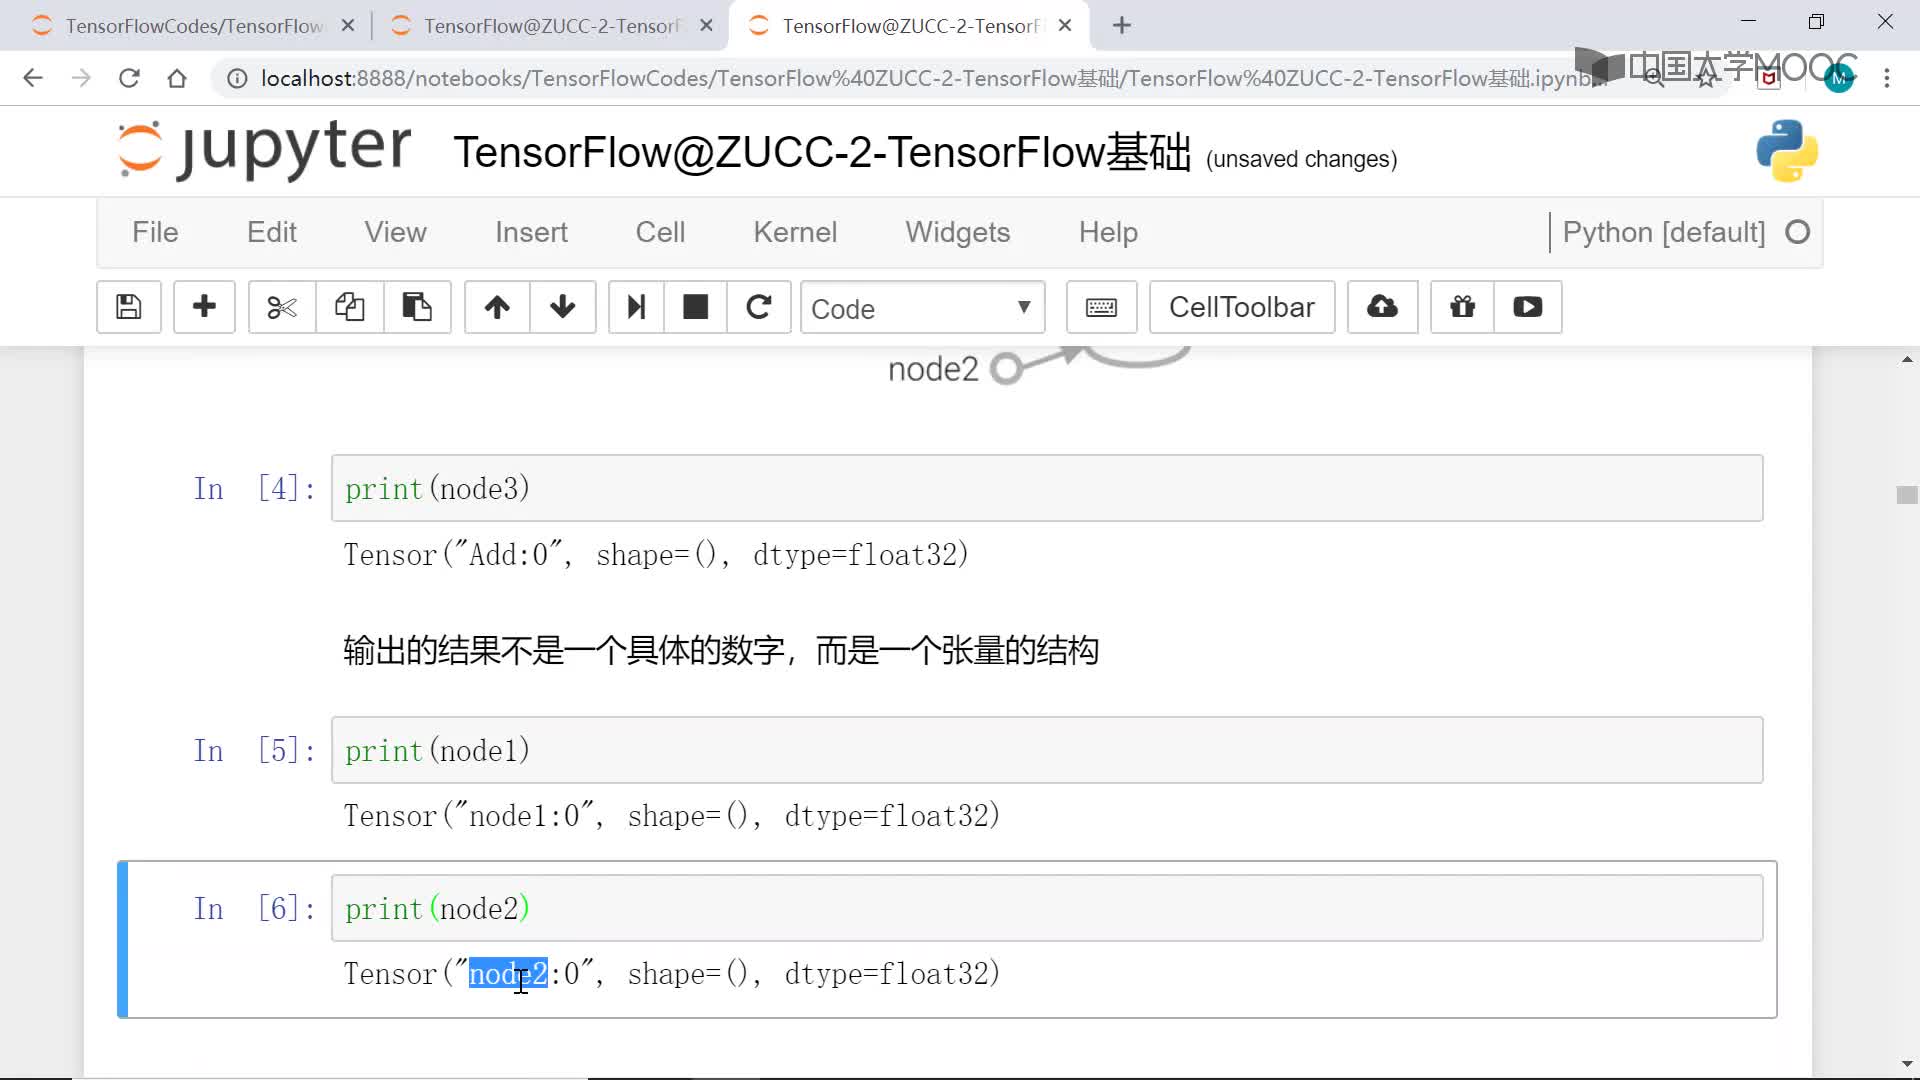Paste cells below icon
This screenshot has height=1080, width=1920.
417,307
